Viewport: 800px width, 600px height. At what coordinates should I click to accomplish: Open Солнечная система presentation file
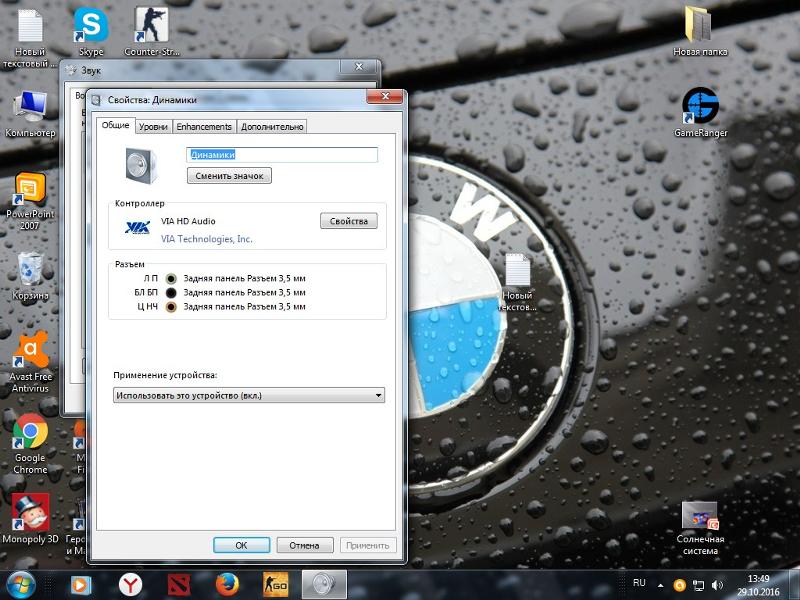699,528
